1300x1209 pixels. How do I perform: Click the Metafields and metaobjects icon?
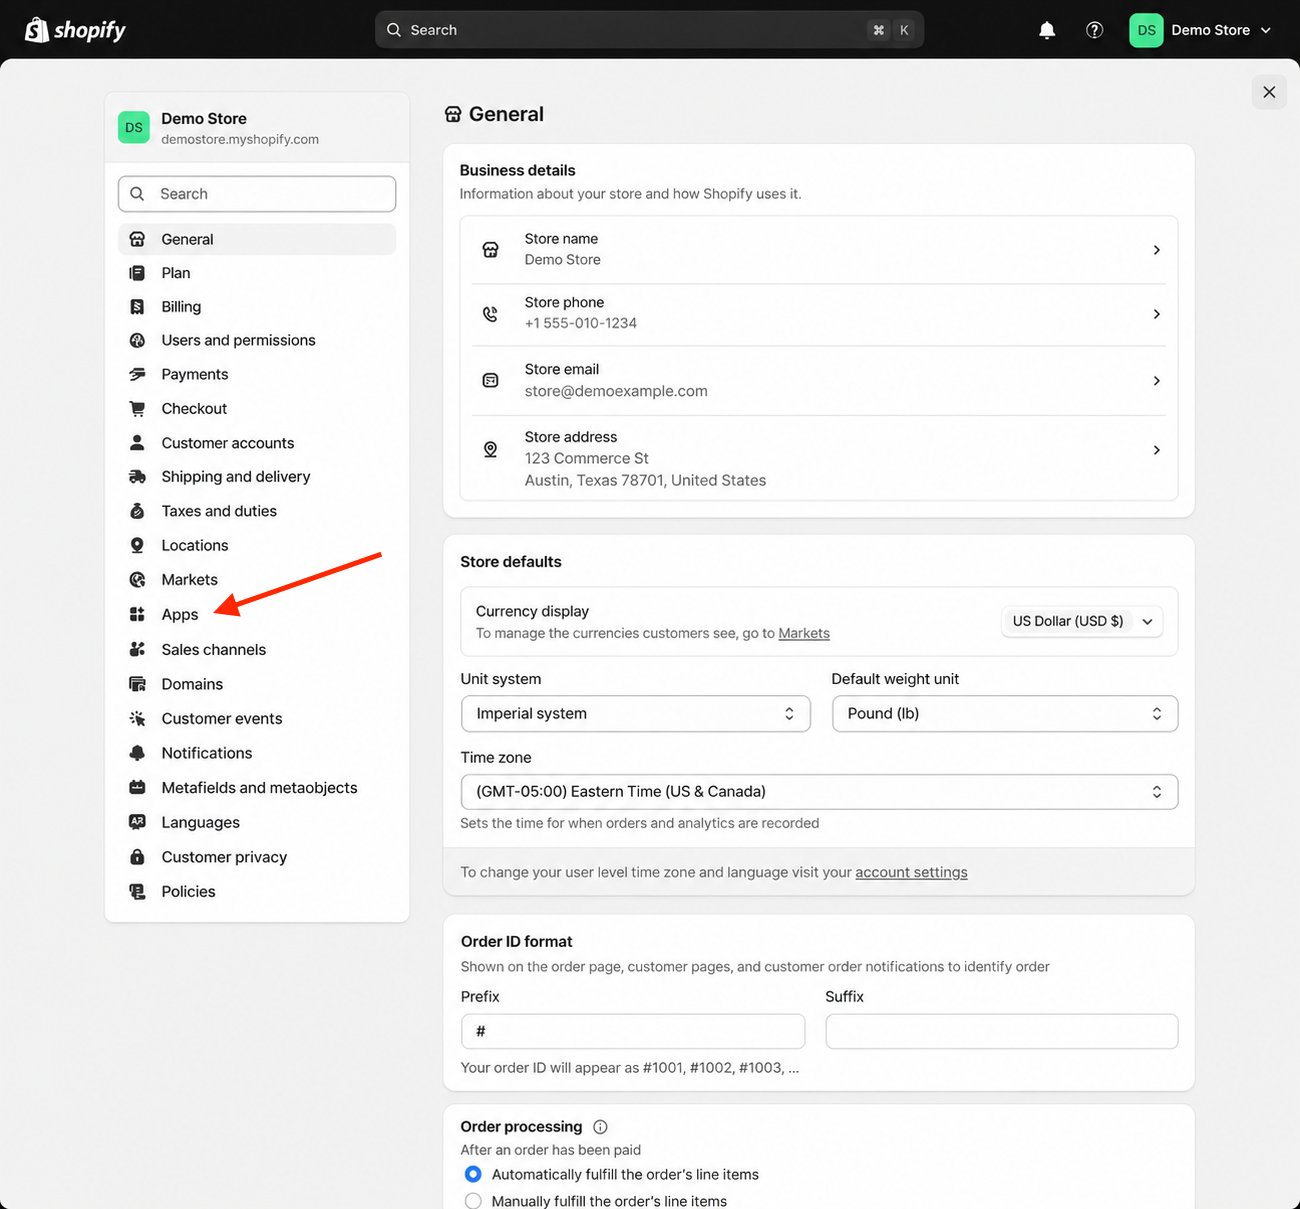click(x=137, y=788)
